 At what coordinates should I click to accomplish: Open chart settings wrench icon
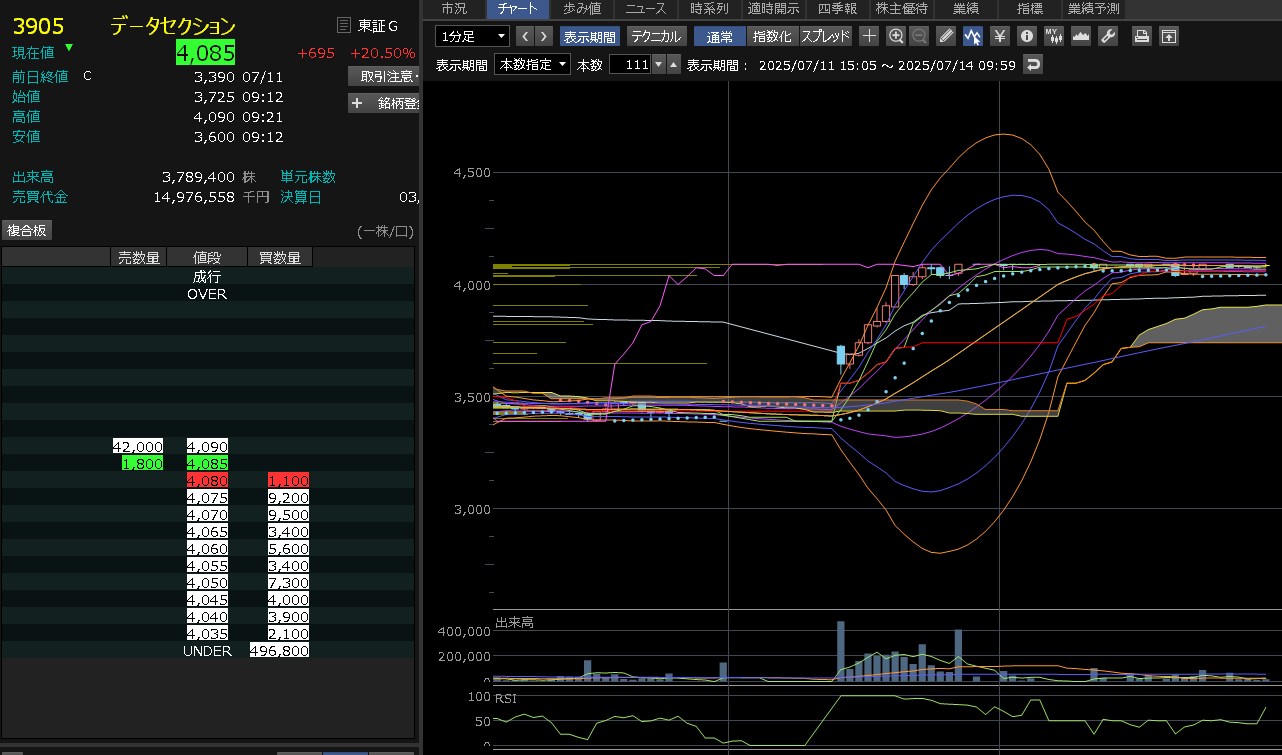point(1107,36)
